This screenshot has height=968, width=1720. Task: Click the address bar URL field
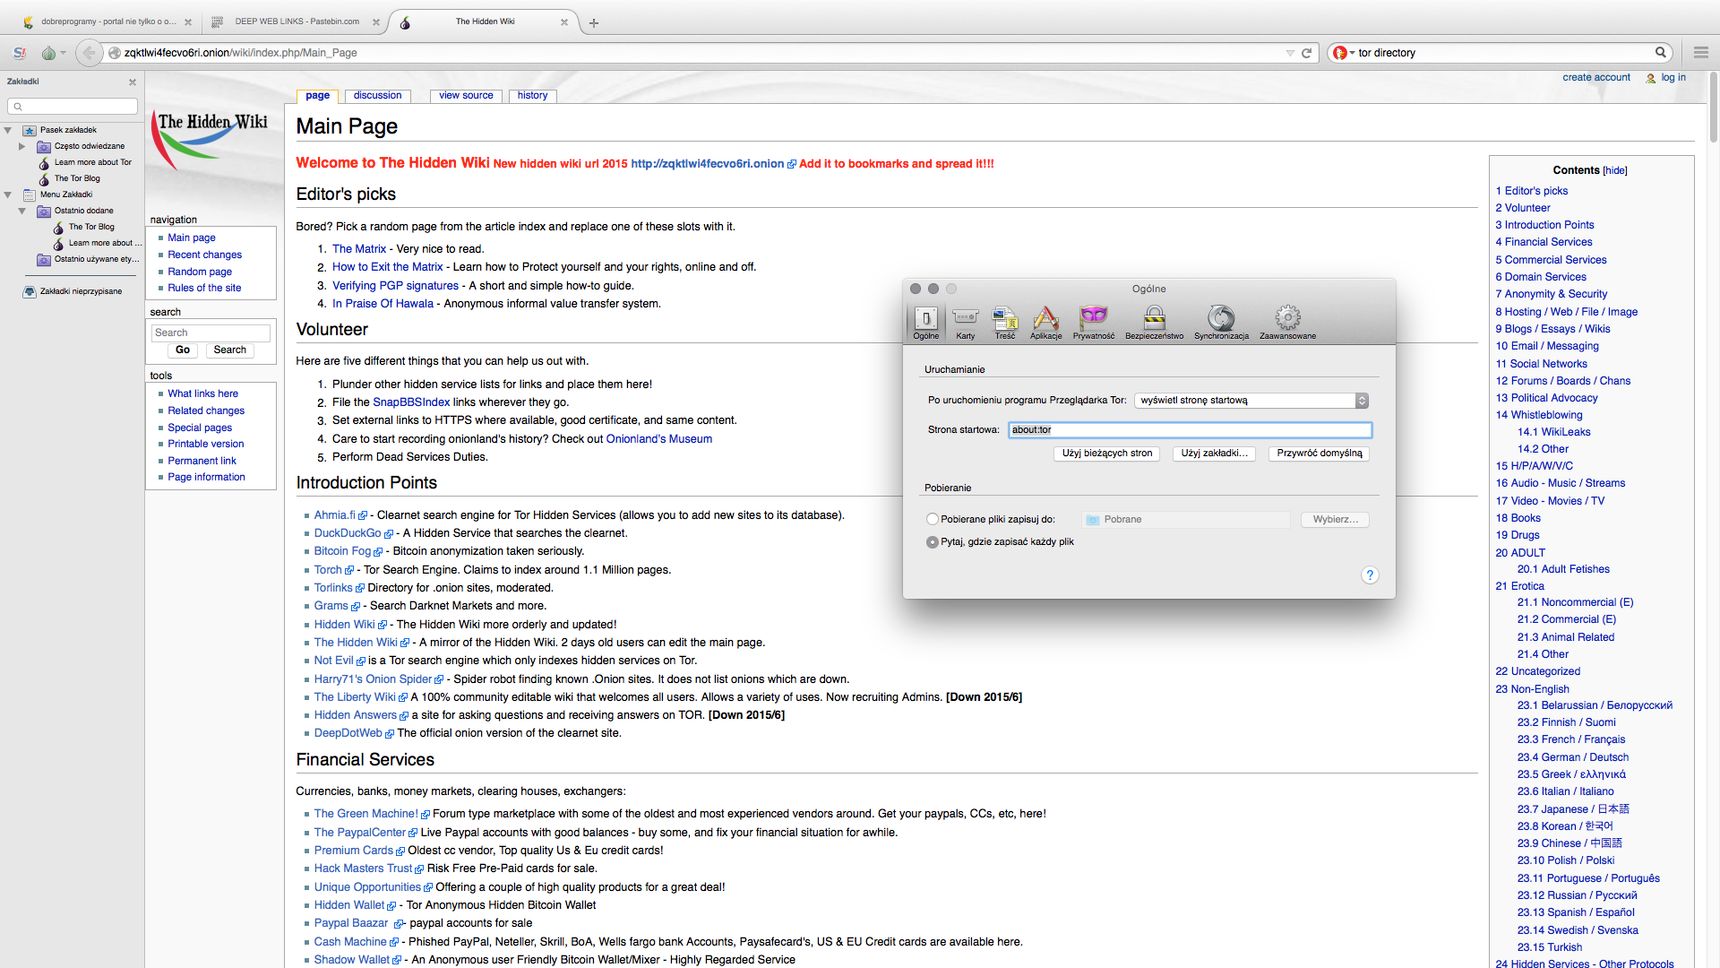click(x=700, y=53)
